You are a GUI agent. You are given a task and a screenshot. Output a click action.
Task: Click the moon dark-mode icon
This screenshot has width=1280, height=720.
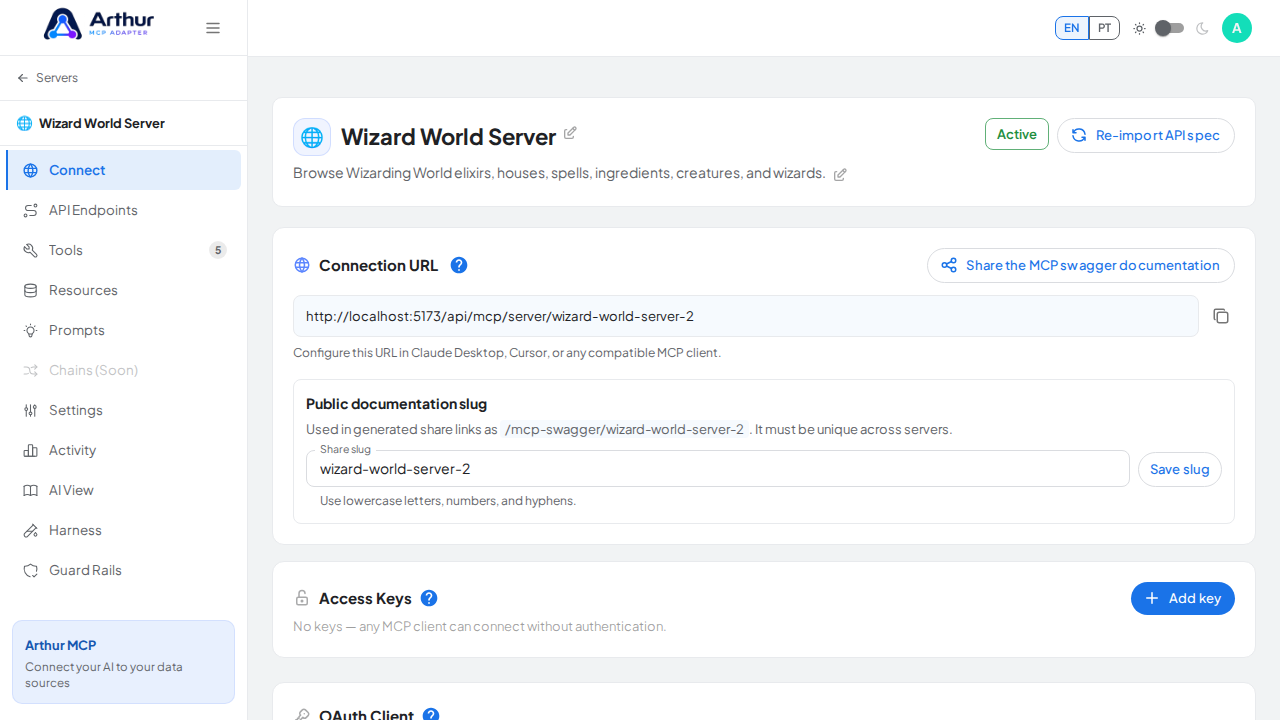coord(1202,28)
